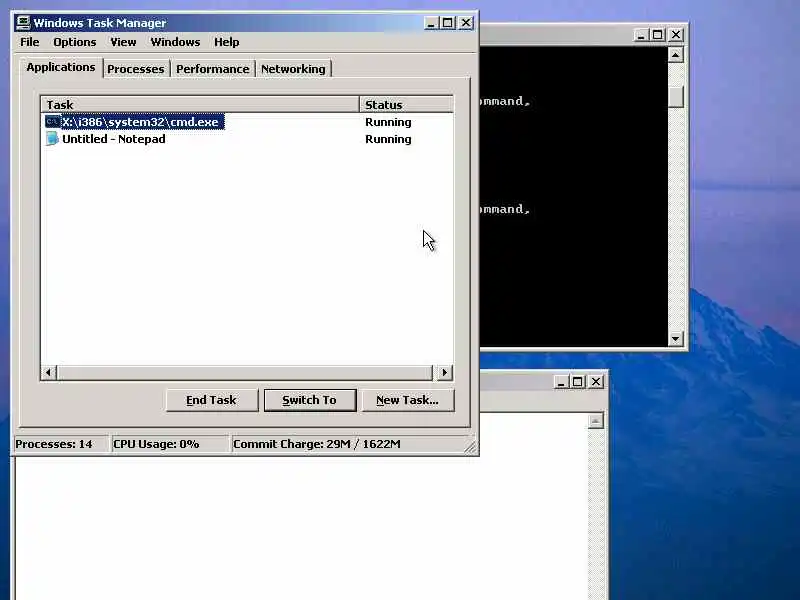Image resolution: width=800 pixels, height=600 pixels.
Task: Close the Task Manager window
Action: coord(466,23)
